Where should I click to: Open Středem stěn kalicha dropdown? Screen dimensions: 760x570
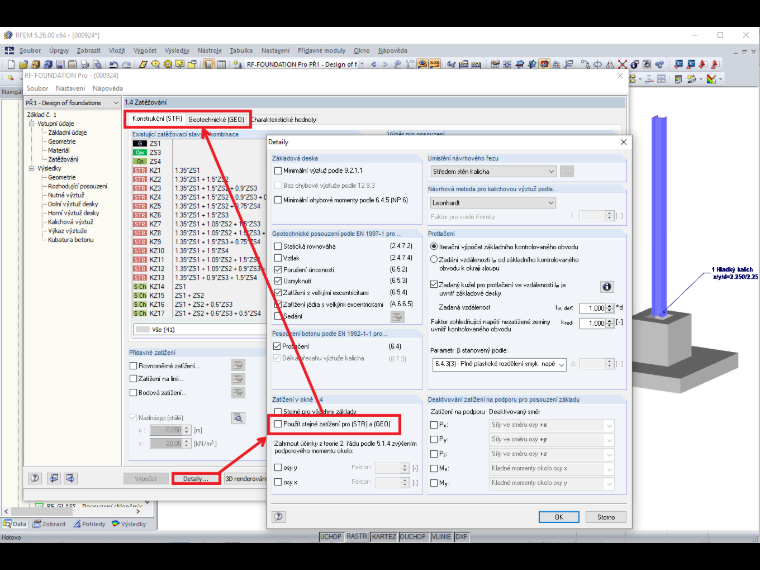pos(493,171)
